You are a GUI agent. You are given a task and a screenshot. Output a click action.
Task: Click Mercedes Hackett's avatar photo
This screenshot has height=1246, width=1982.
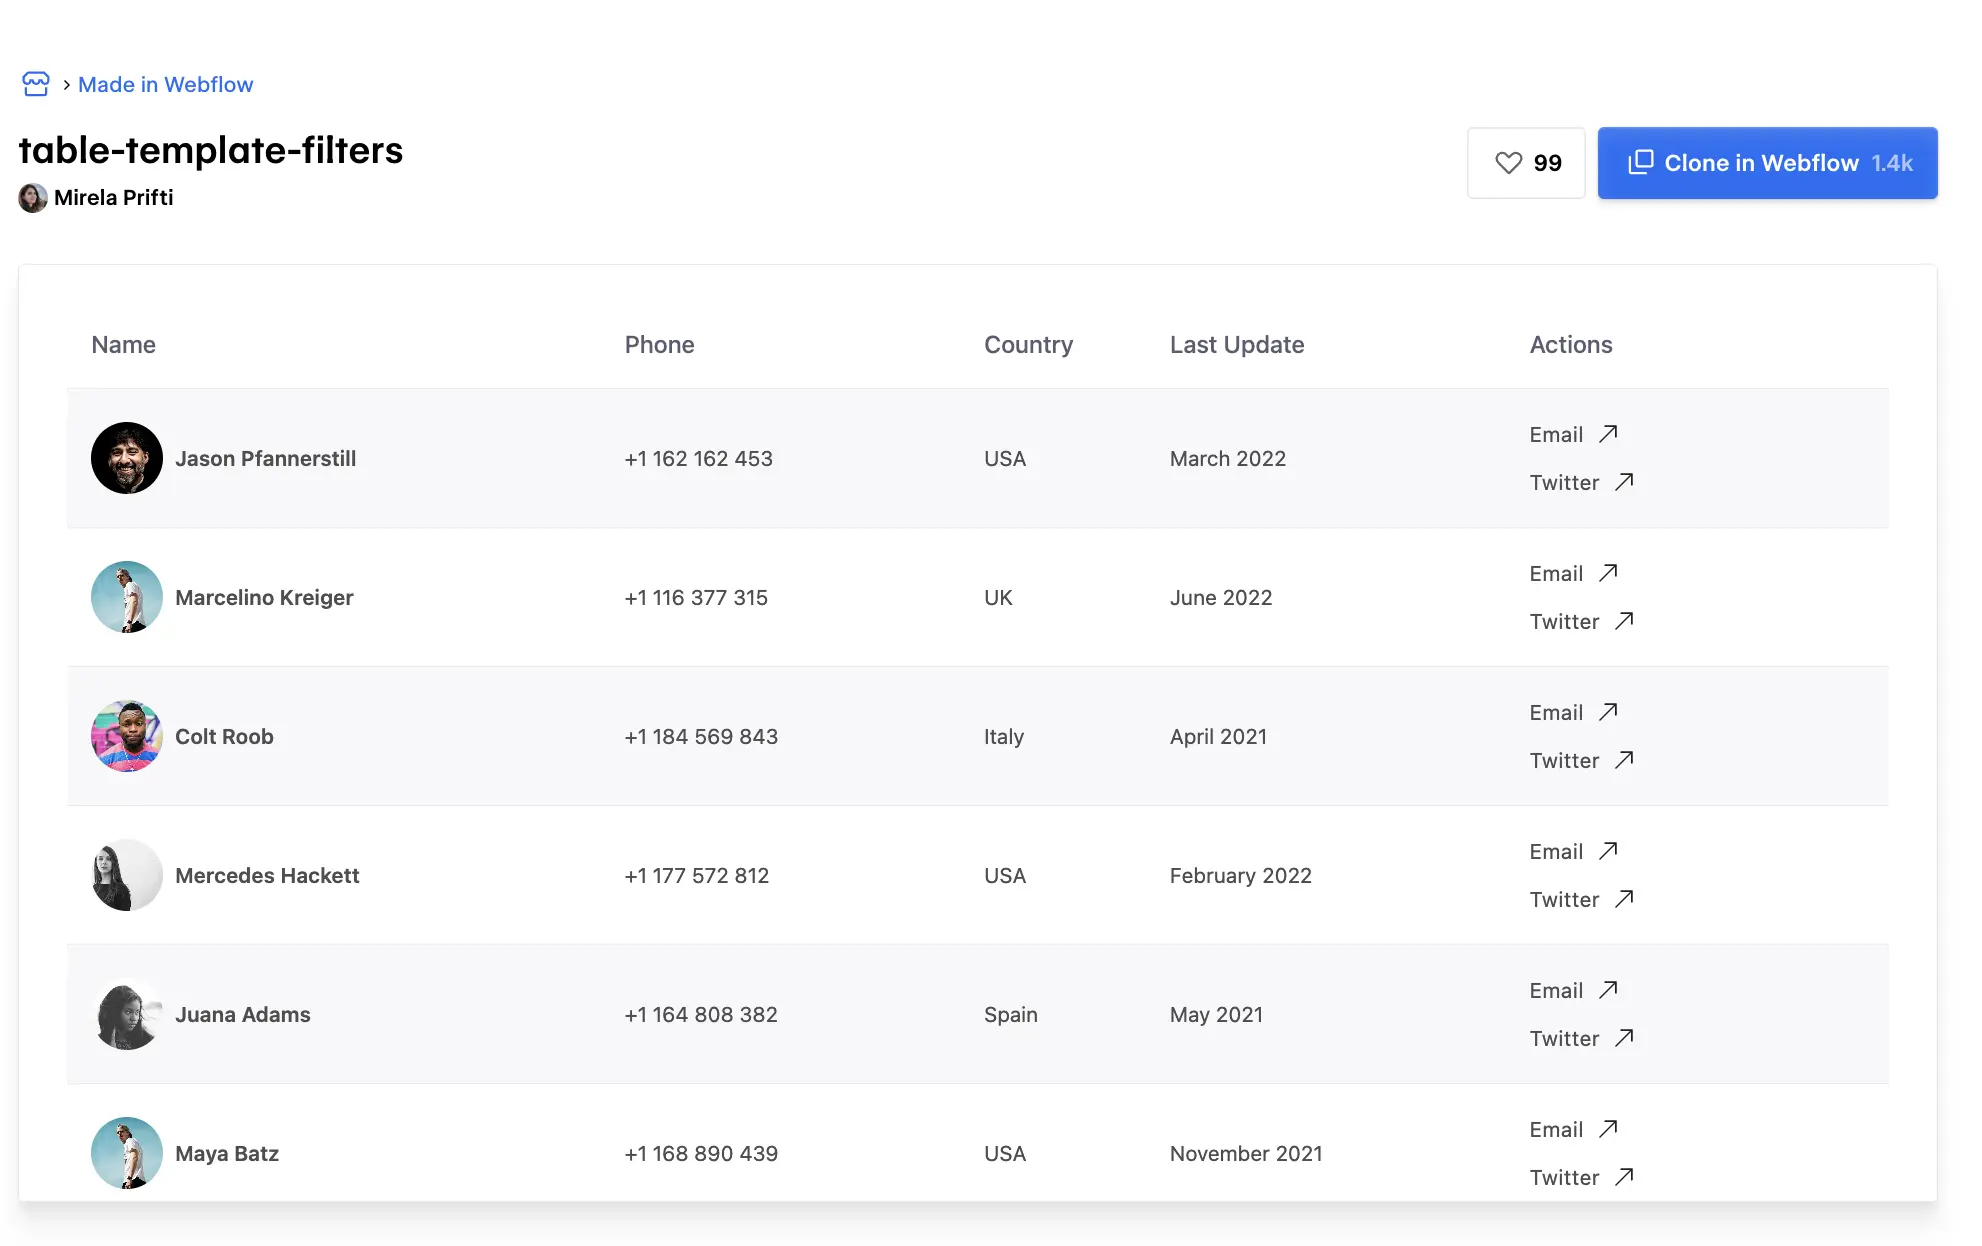point(127,875)
